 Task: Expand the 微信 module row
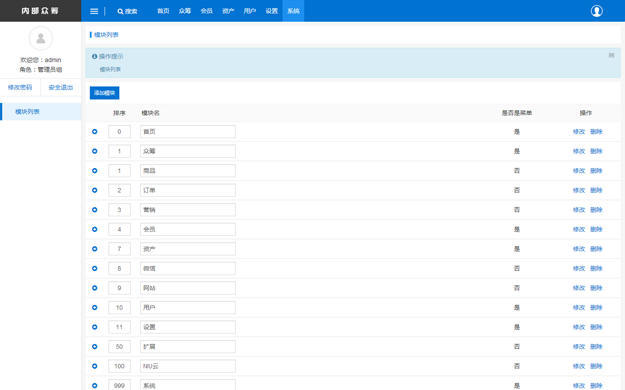(94, 268)
